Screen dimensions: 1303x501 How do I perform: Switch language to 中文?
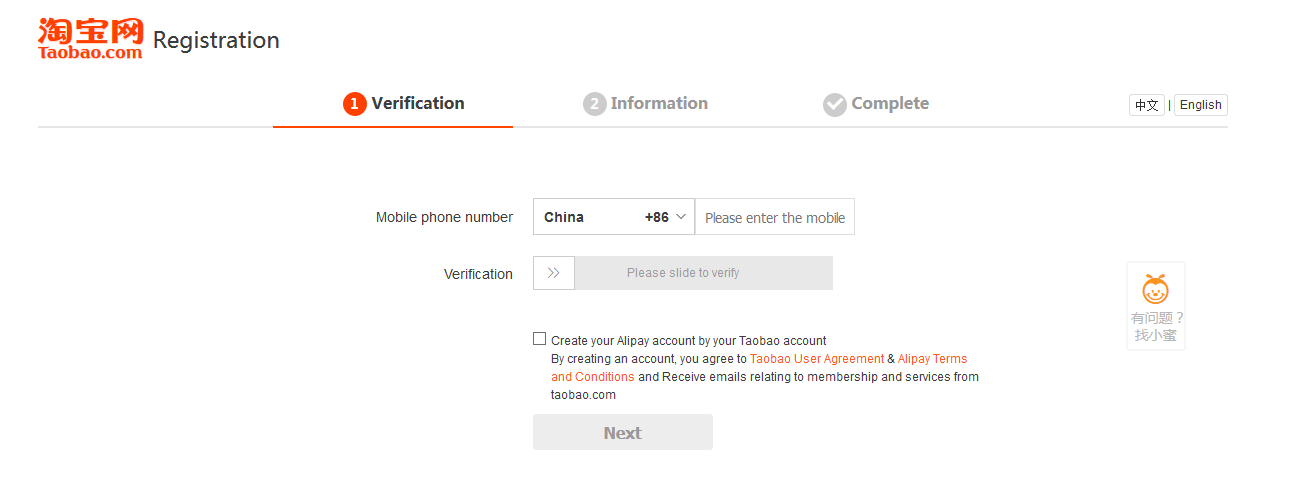click(x=1146, y=105)
